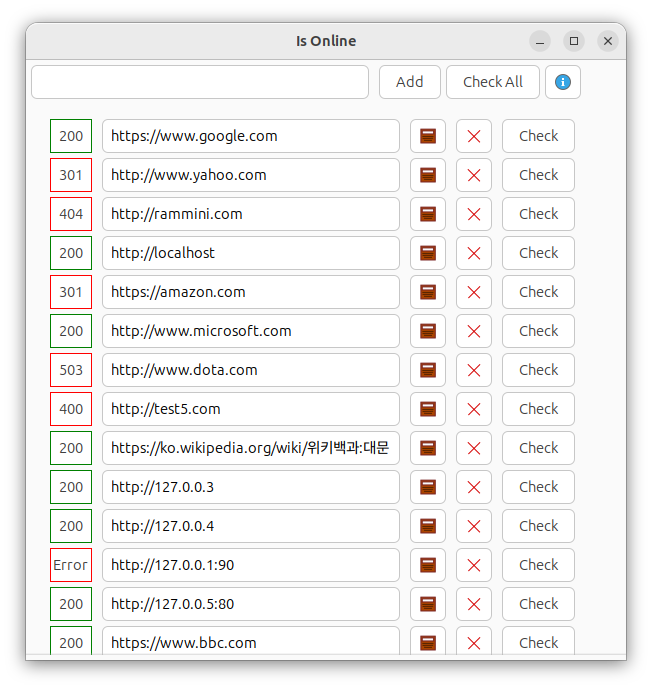Image resolution: width=652 pixels, height=689 pixels.
Task: Check the dota.com URL
Action: click(538, 370)
